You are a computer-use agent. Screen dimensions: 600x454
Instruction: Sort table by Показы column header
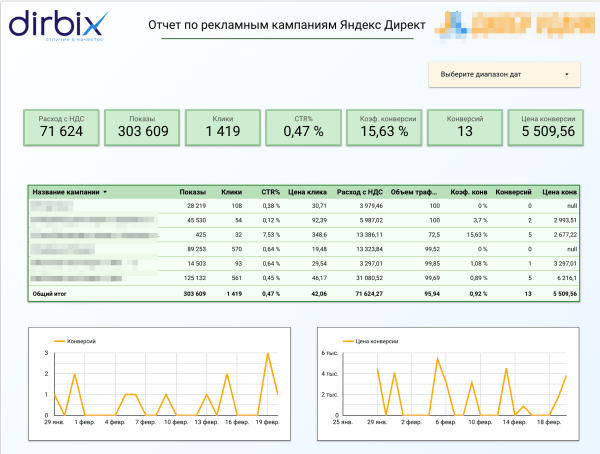(x=191, y=192)
